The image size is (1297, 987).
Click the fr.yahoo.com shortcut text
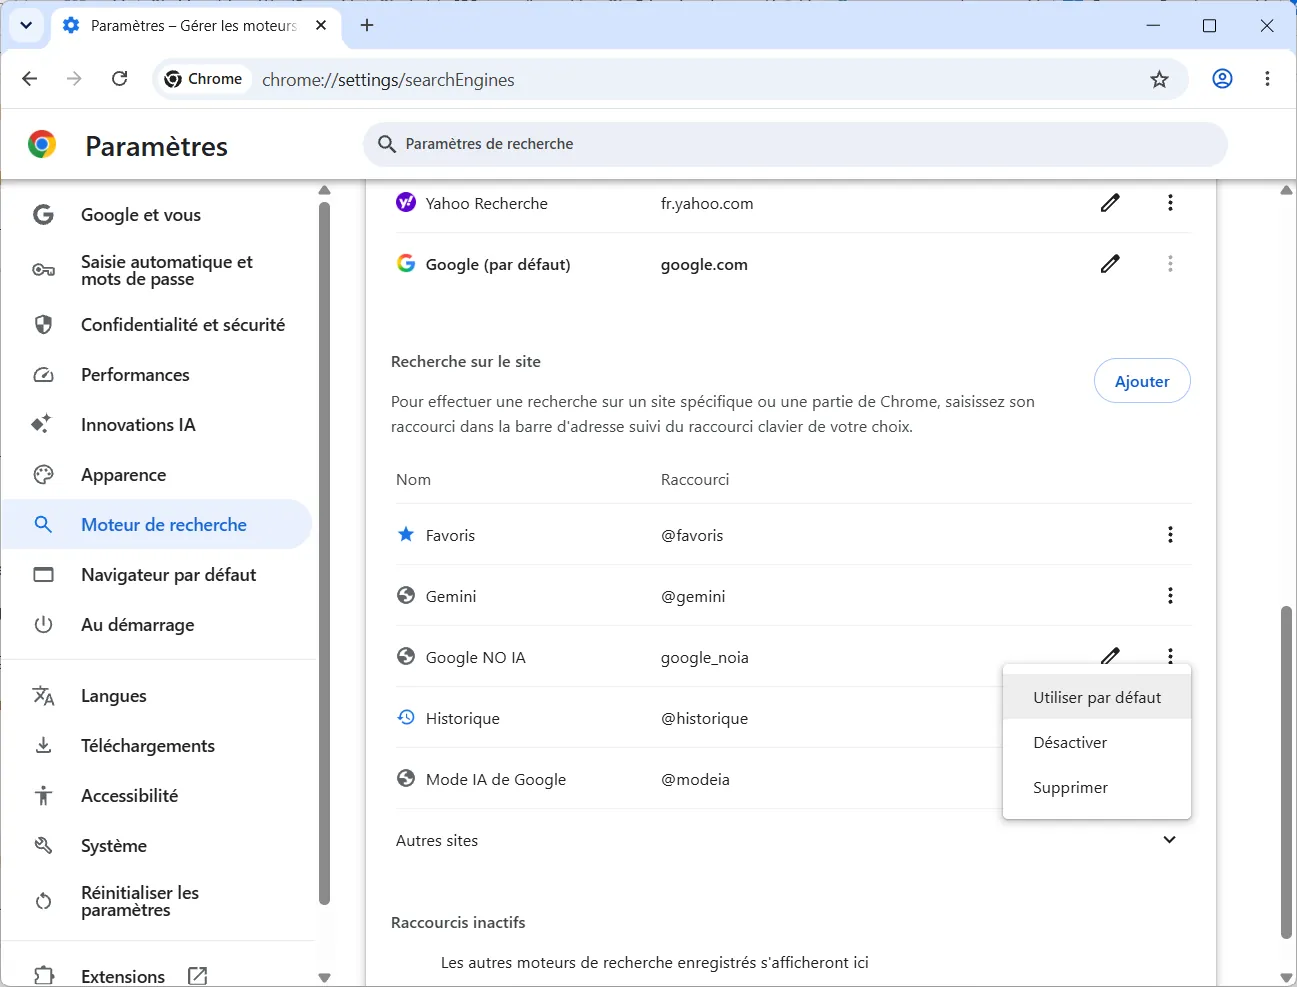(x=707, y=204)
